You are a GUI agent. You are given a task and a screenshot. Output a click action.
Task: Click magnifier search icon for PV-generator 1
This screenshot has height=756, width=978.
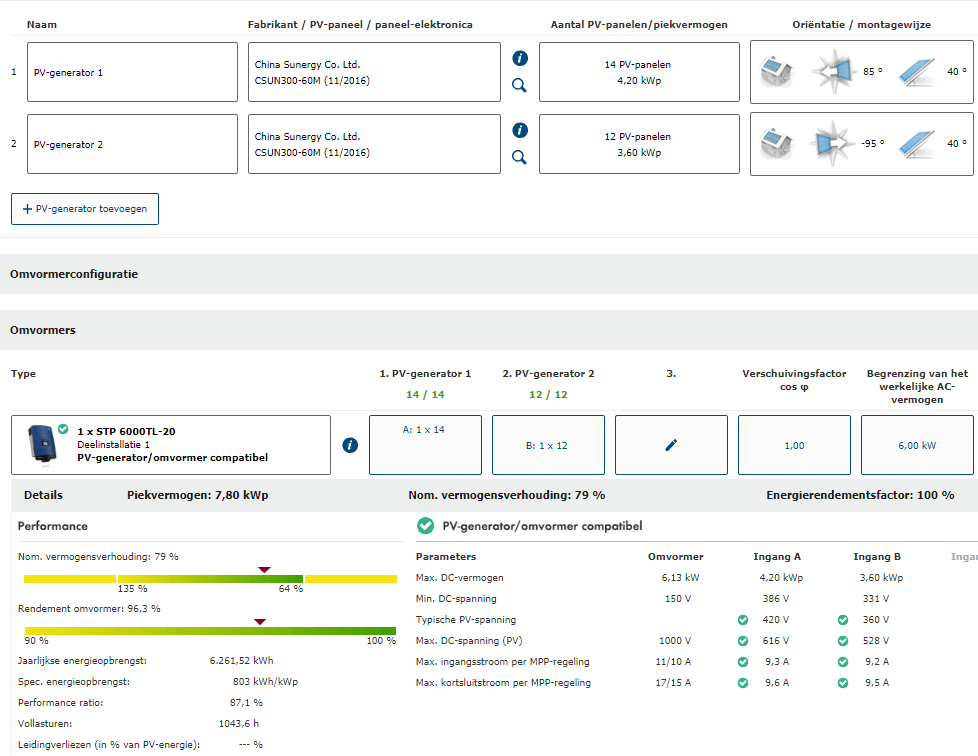pyautogui.click(x=519, y=85)
